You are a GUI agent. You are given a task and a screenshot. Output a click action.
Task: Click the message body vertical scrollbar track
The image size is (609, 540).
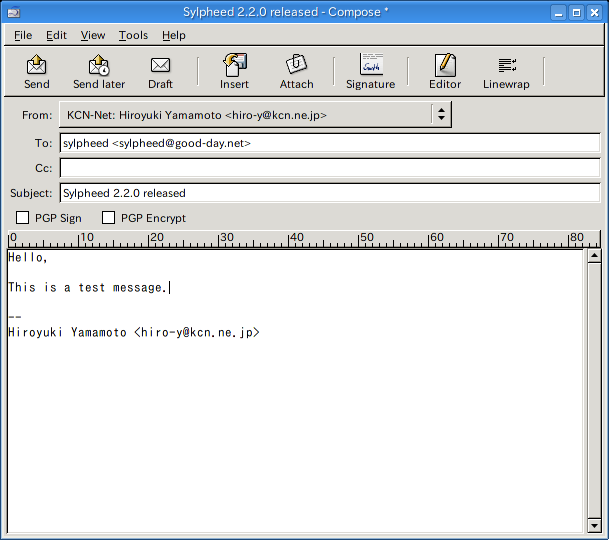coord(594,390)
